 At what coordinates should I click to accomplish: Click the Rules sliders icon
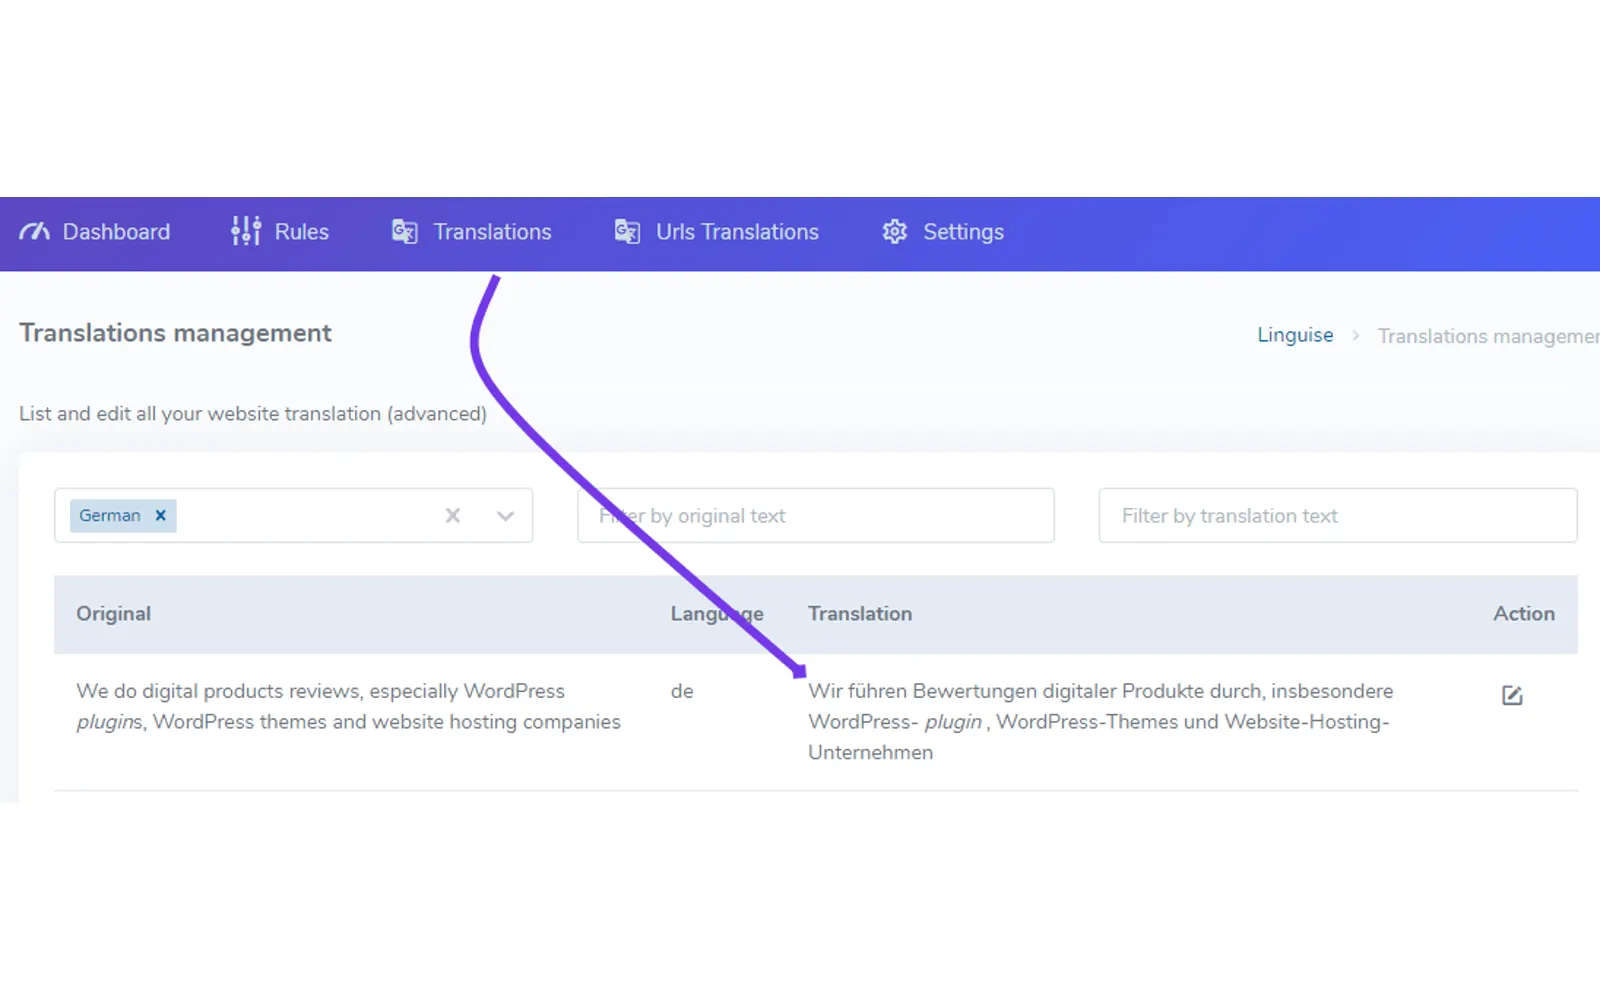(x=246, y=231)
